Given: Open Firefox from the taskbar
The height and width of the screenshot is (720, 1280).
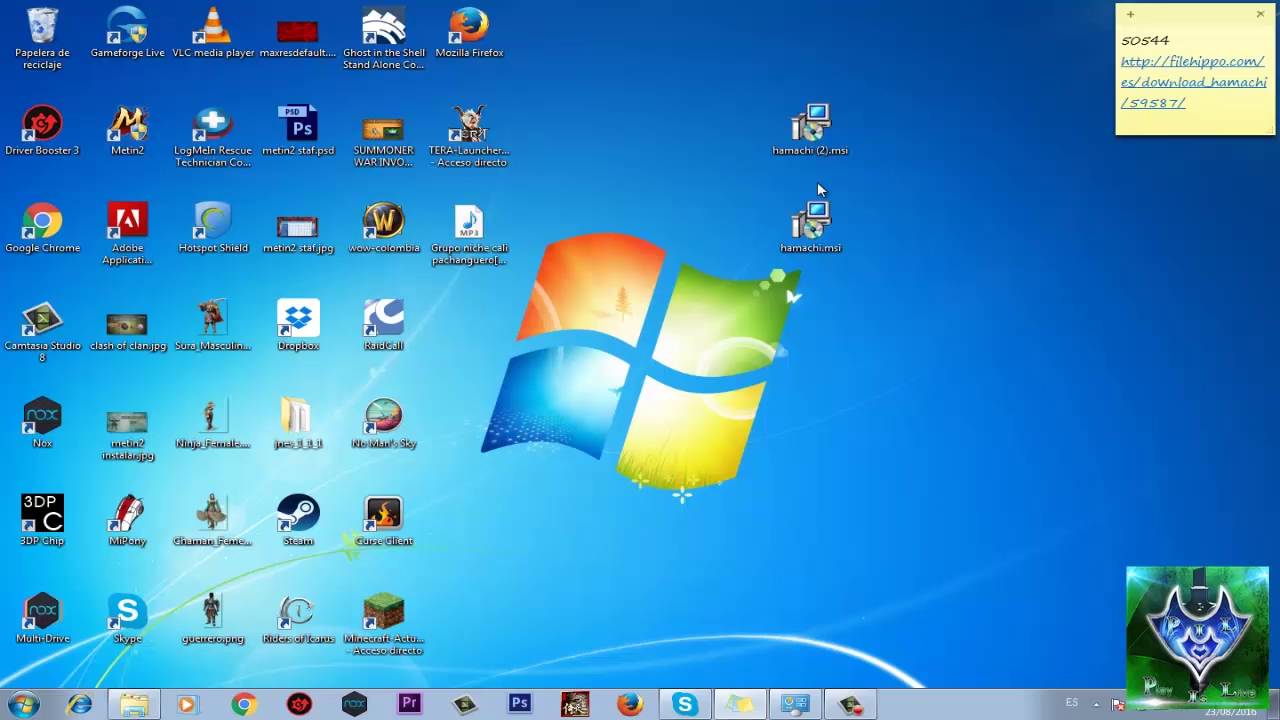Looking at the screenshot, I should coord(630,704).
